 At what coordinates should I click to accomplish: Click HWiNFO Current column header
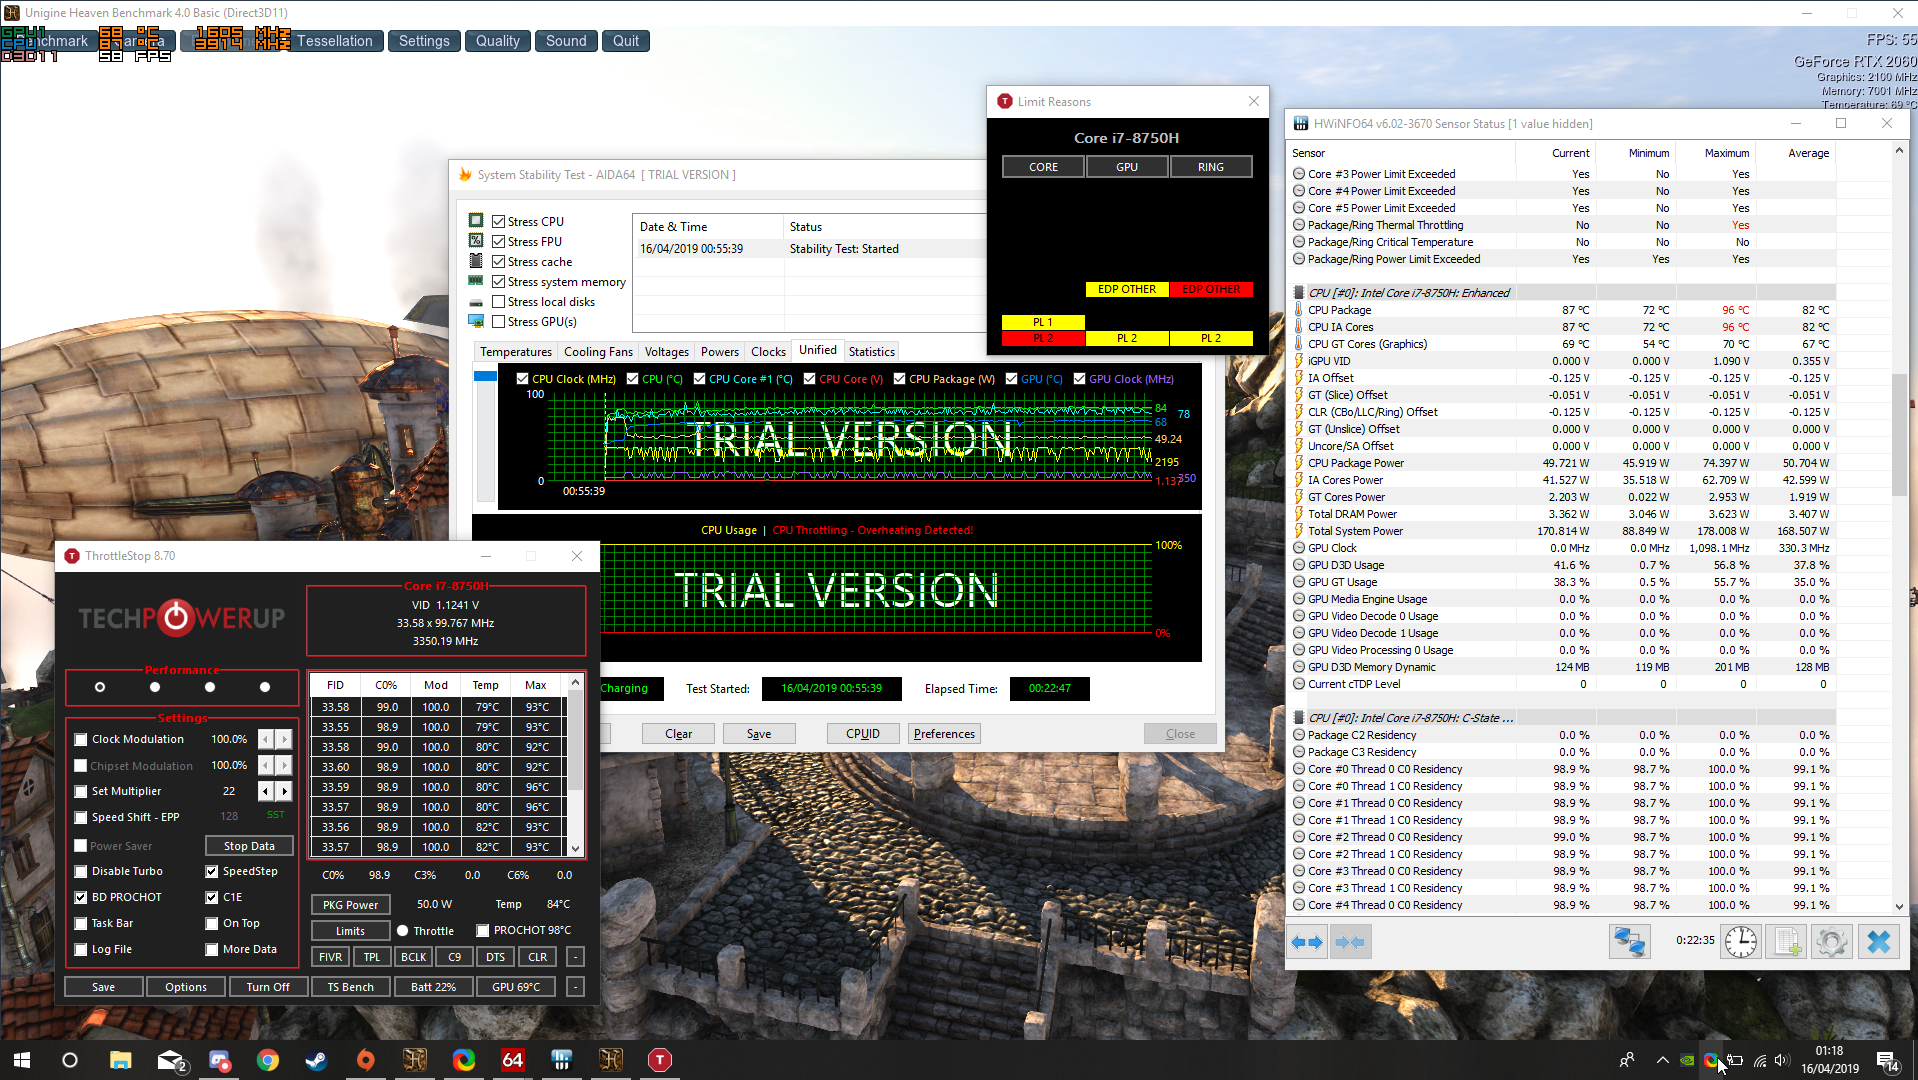[x=1570, y=153]
